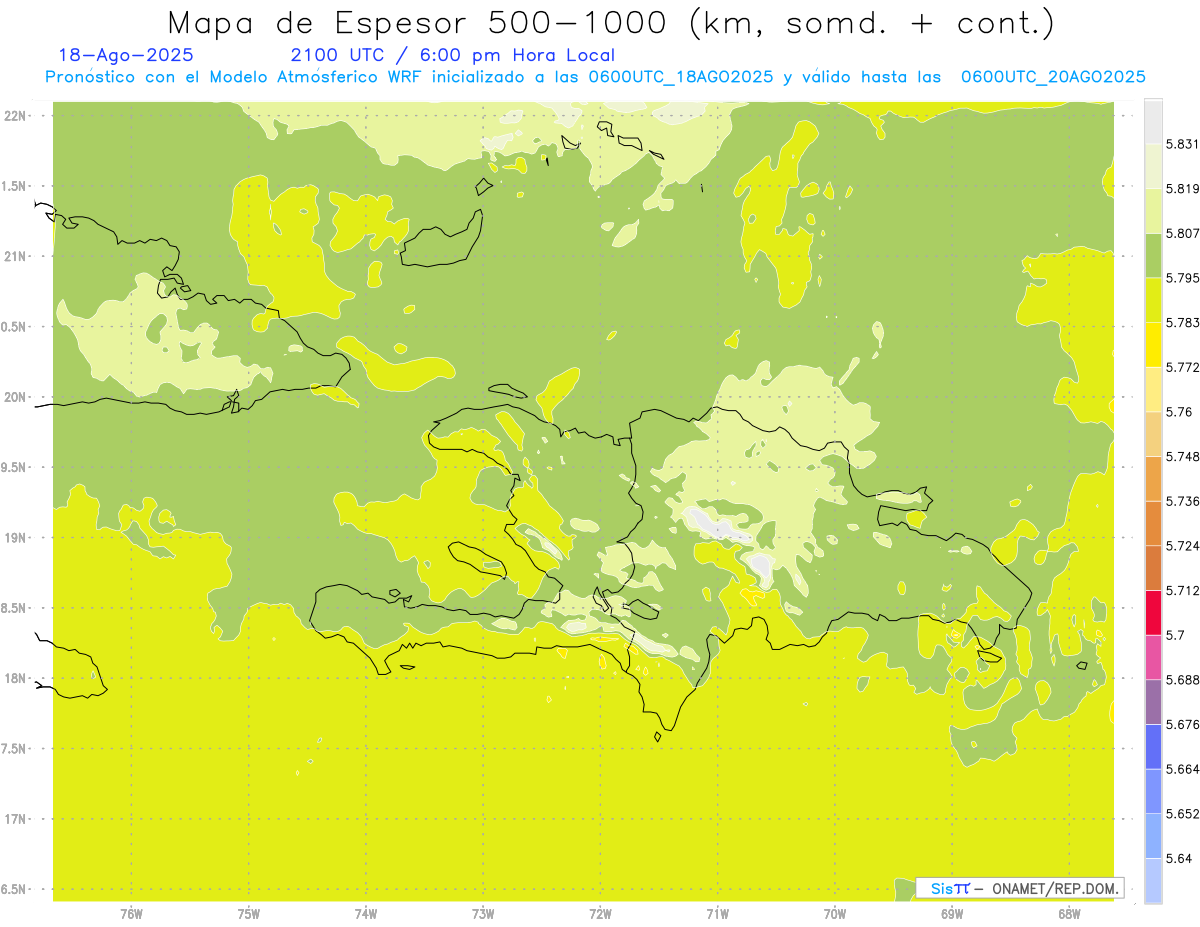
Task: Click the longitude label '74W'
Action: (x=366, y=914)
